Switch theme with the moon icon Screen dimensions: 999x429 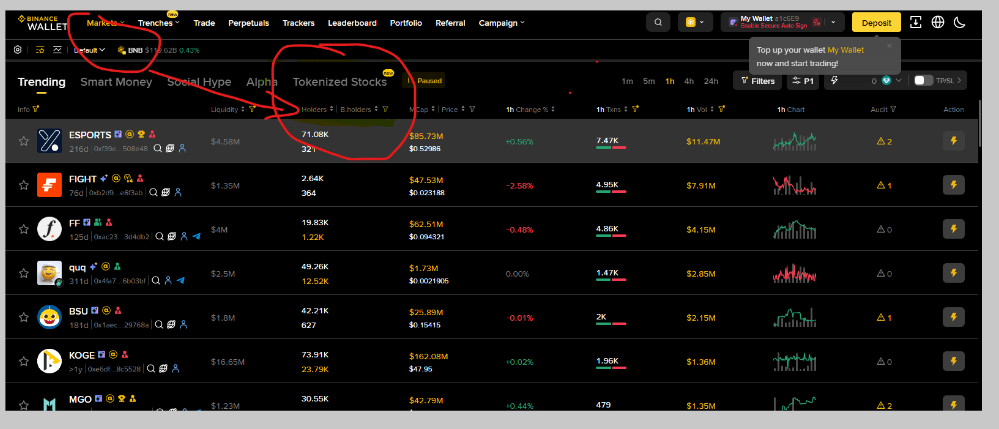point(959,22)
